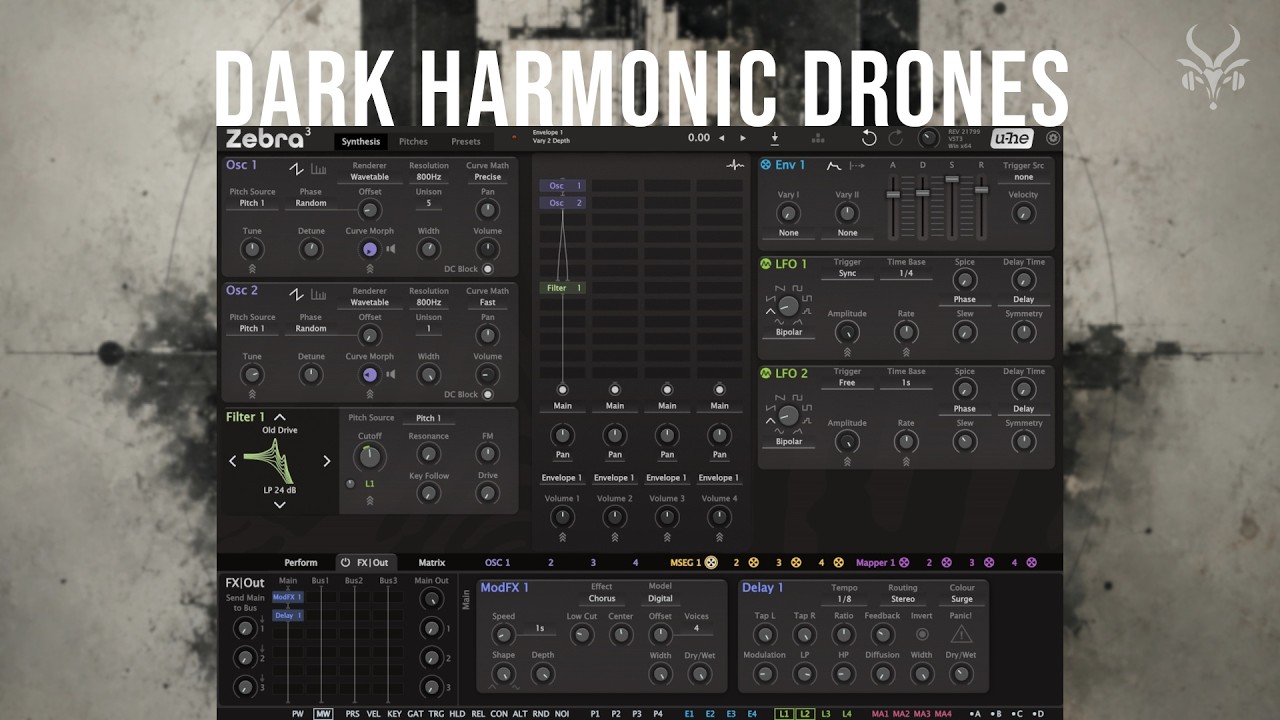Toggle Osc 1 DC Block
1280x720 pixels.
click(488, 269)
